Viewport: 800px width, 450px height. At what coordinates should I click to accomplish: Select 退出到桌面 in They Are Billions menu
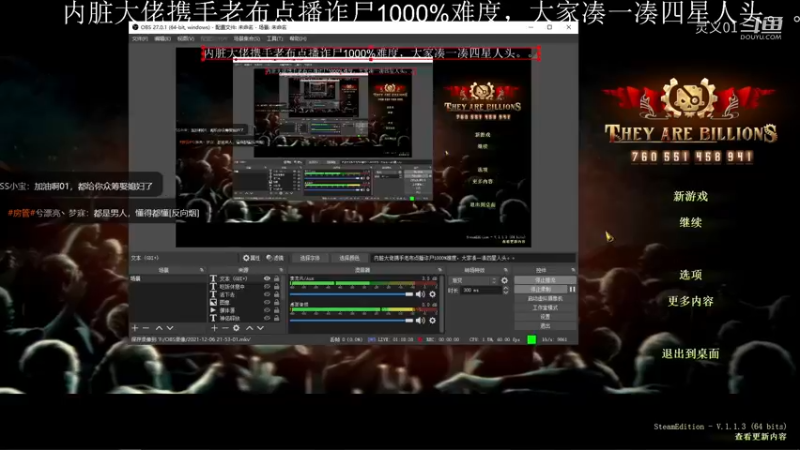pyautogui.click(x=690, y=354)
